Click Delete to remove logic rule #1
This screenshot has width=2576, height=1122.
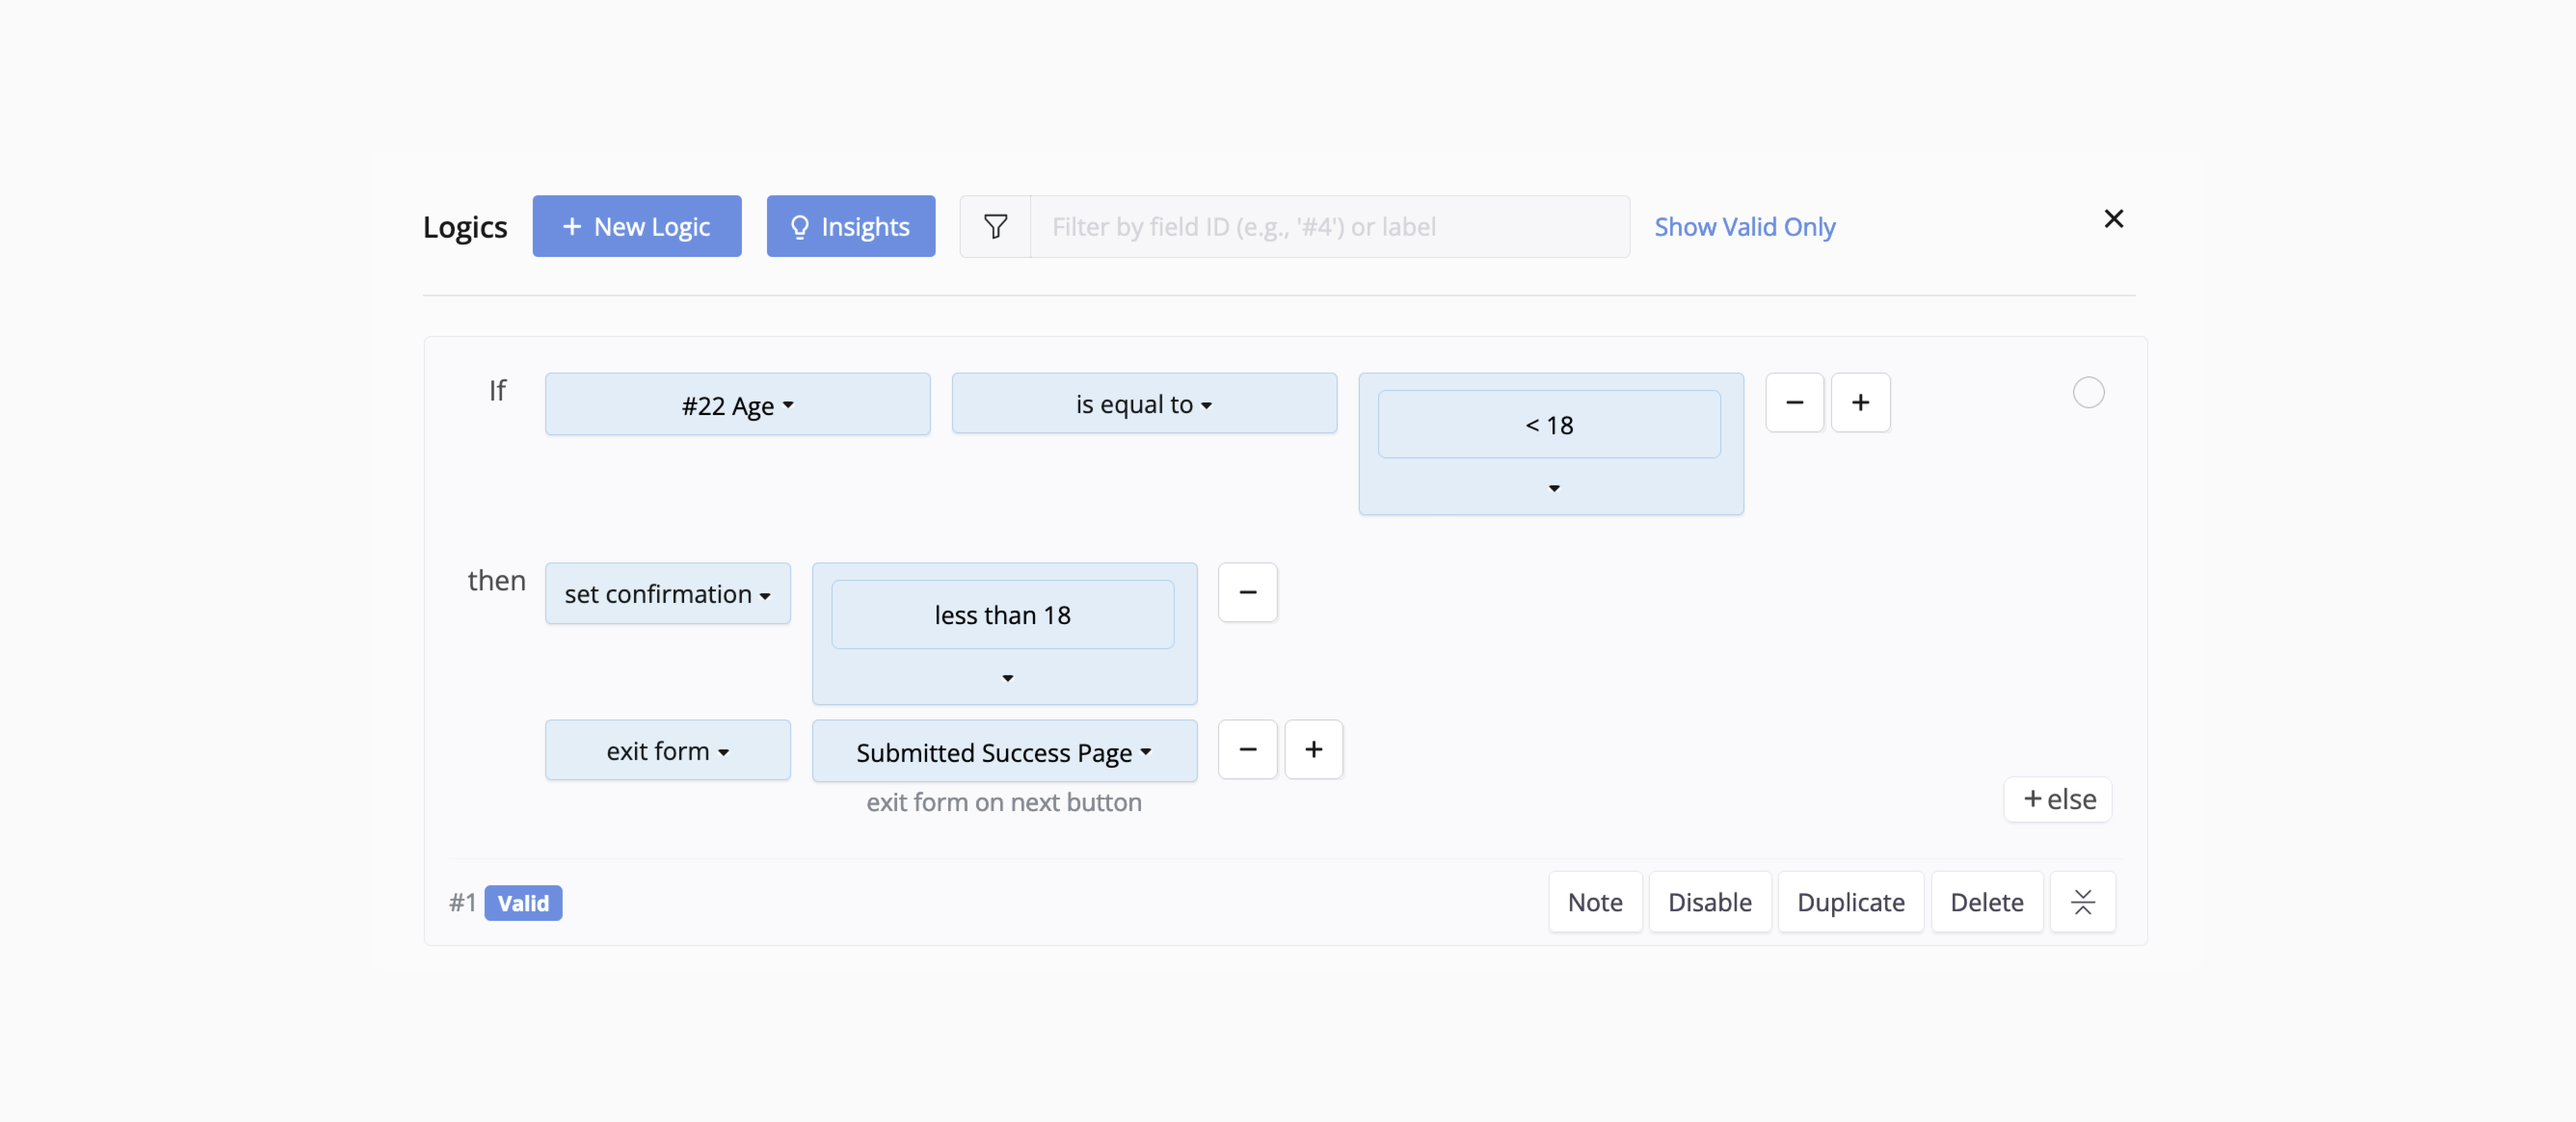point(1986,900)
